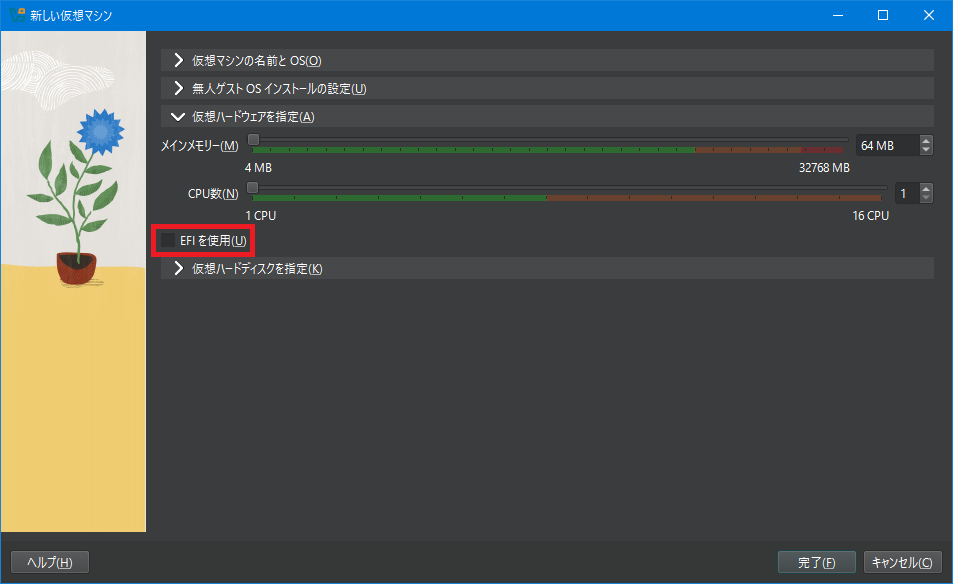Click the CPU数(N) label
This screenshot has width=953, height=584.
click(x=213, y=194)
